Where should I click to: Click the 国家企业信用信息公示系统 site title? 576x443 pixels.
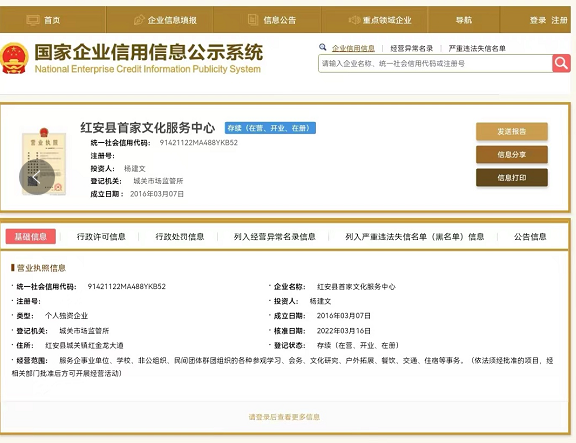[x=148, y=52]
